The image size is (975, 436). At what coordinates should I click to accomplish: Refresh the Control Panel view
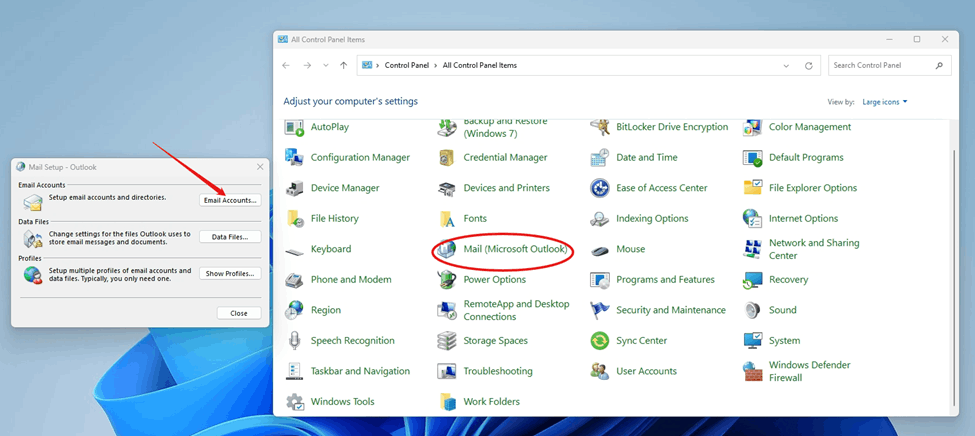(x=809, y=65)
